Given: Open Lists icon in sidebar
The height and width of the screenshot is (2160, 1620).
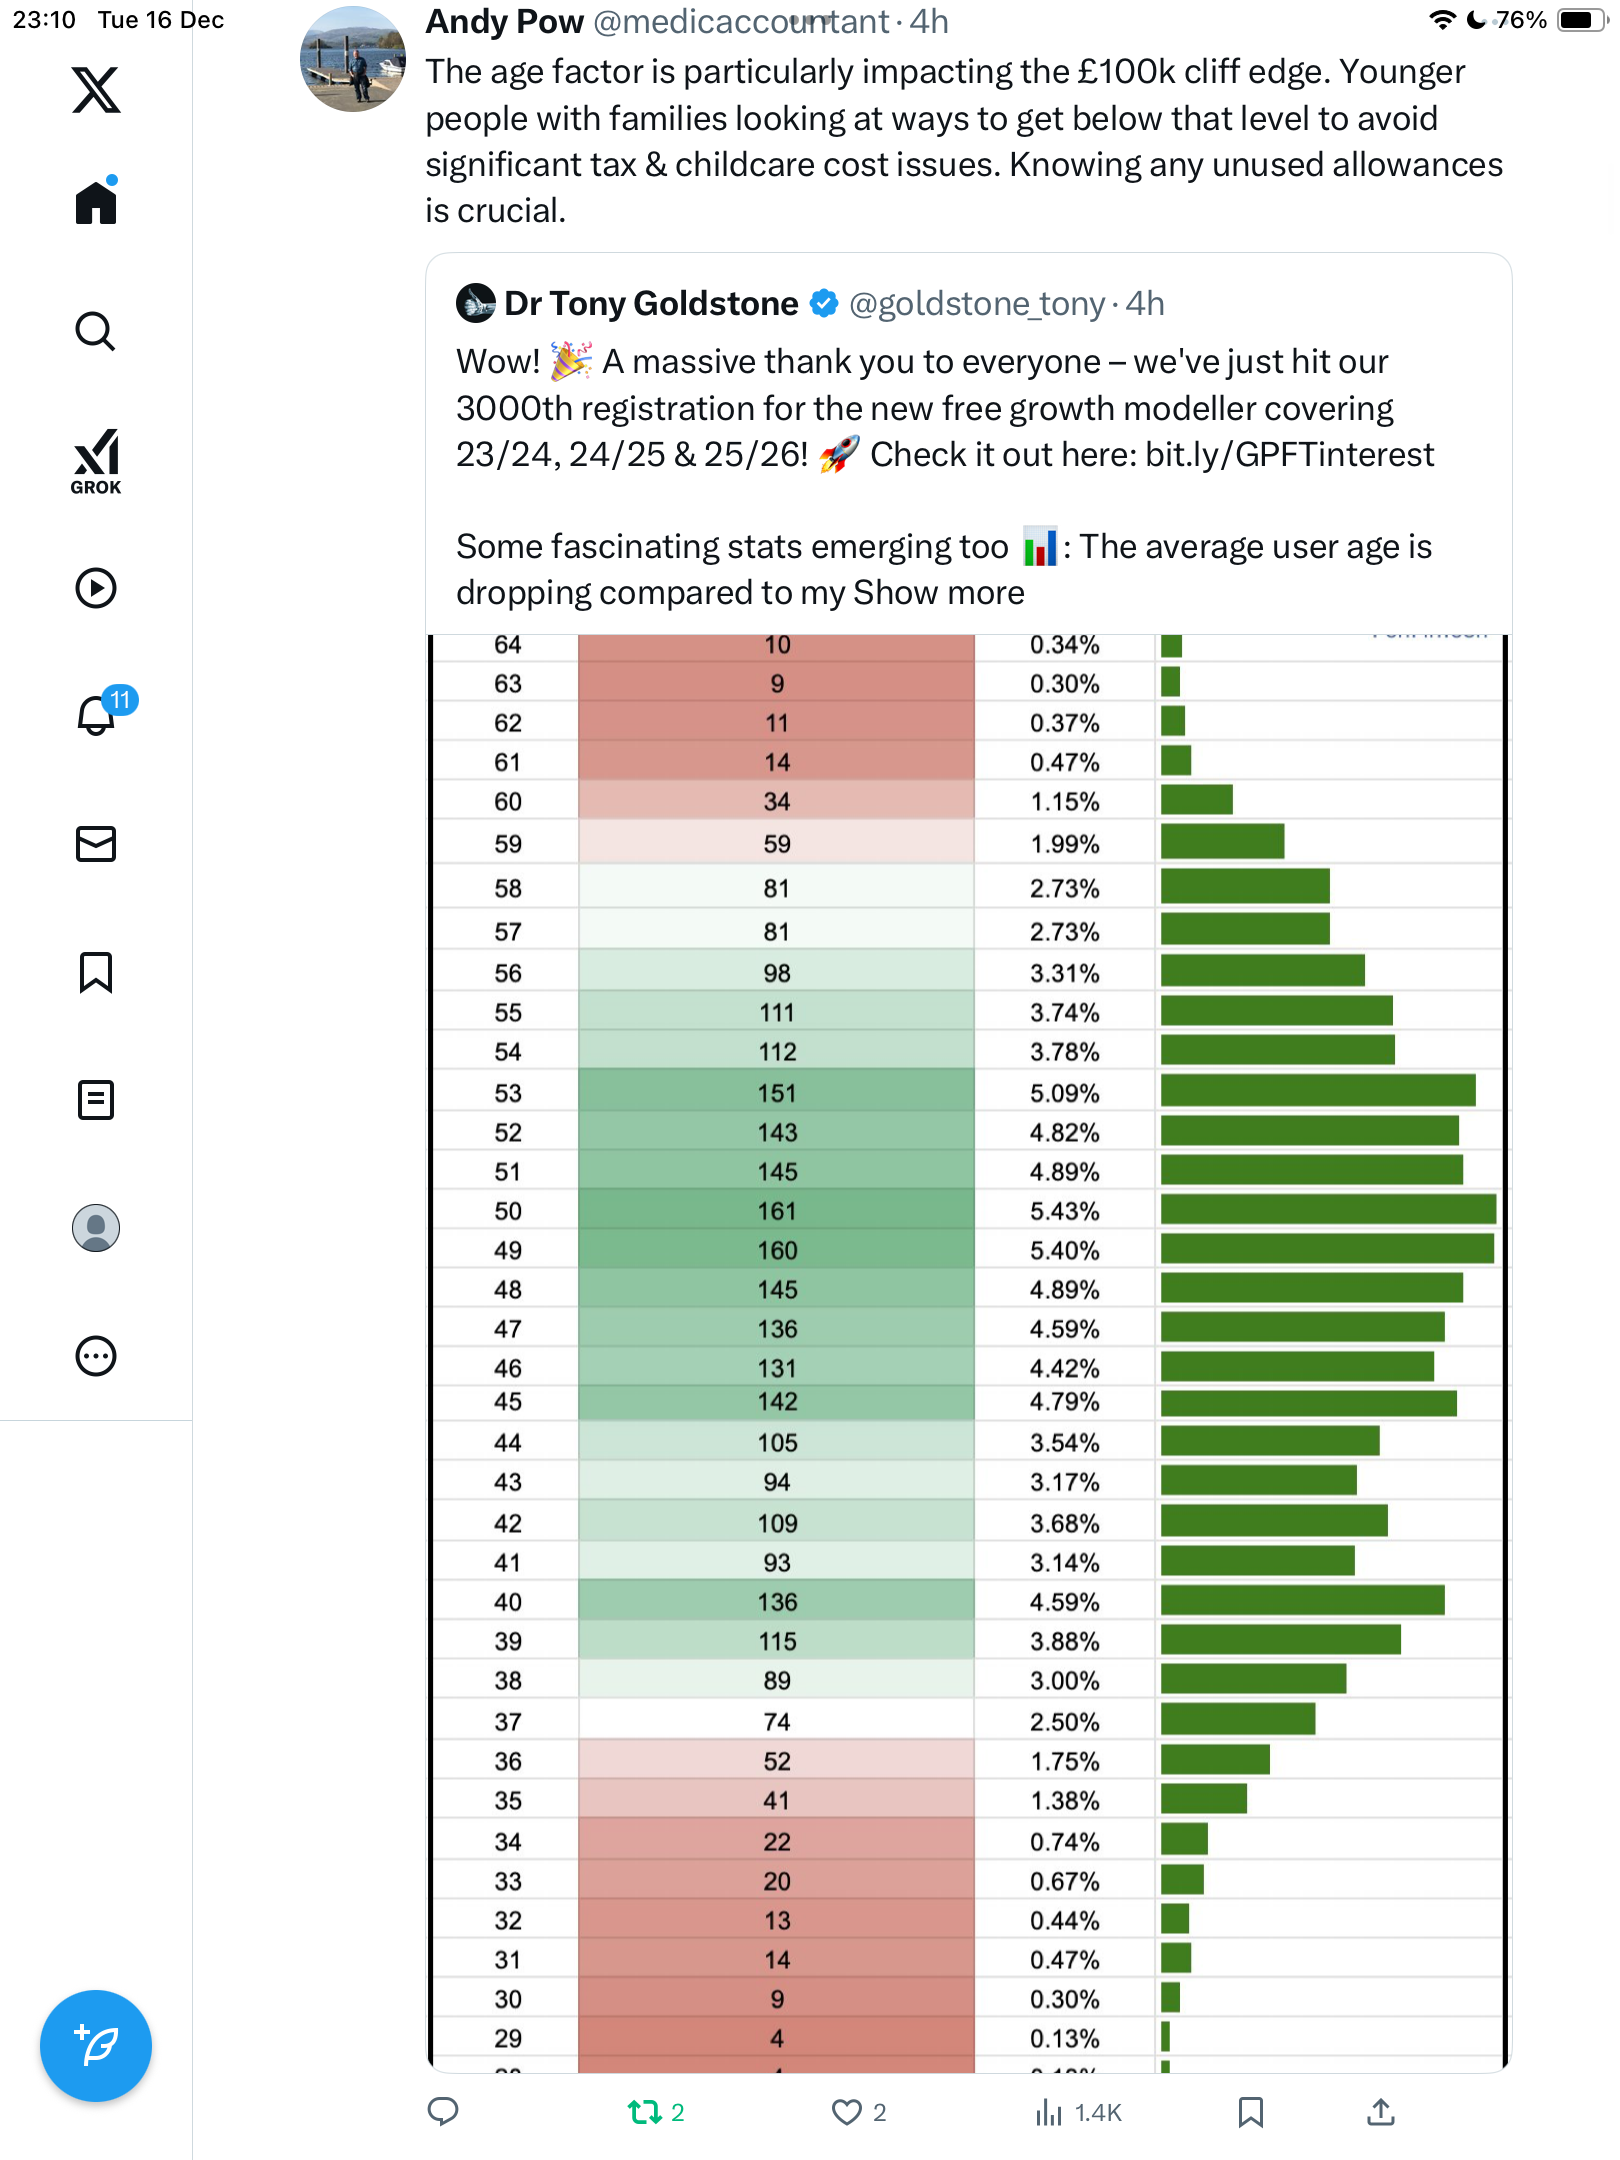Looking at the screenshot, I should (x=96, y=1100).
